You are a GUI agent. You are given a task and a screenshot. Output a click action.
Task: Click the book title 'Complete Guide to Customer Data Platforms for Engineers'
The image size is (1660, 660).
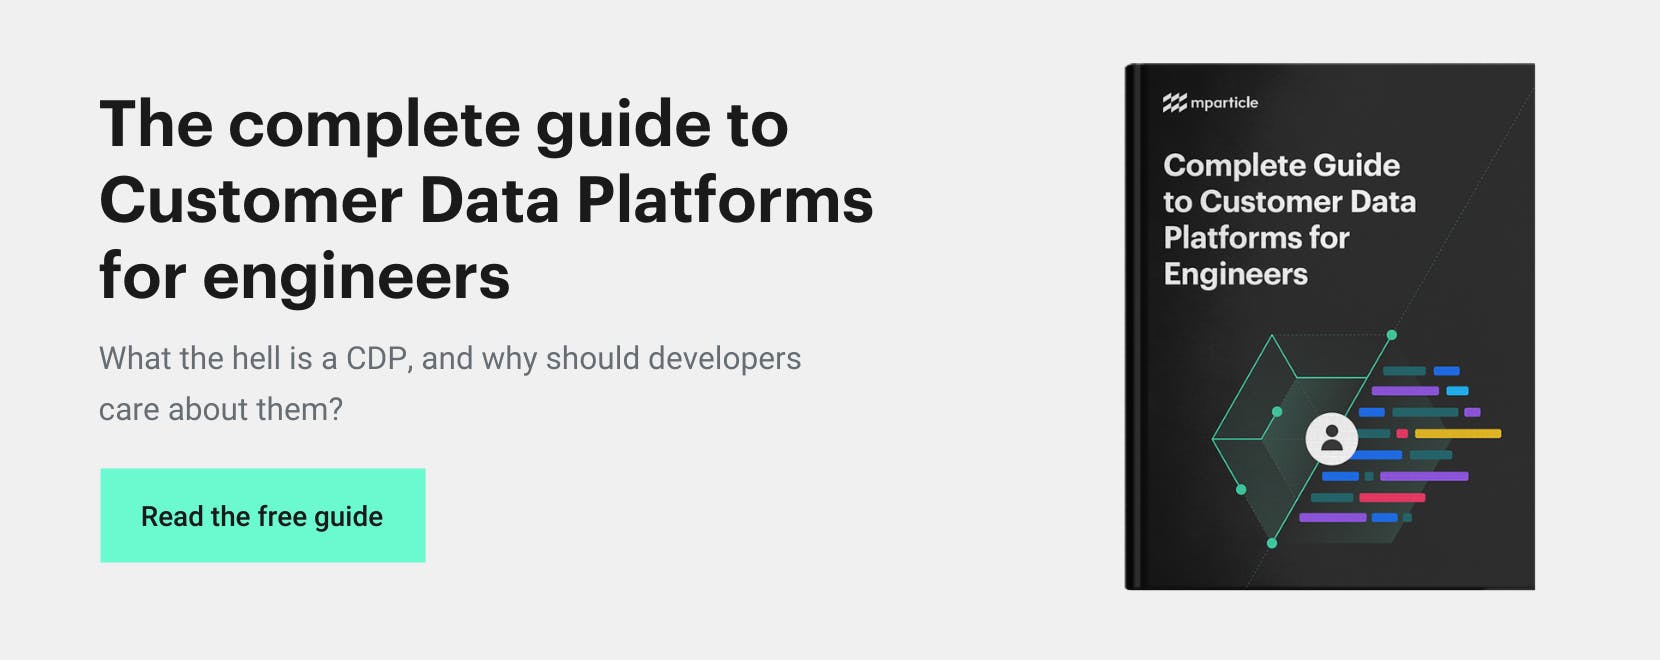coord(1289,219)
